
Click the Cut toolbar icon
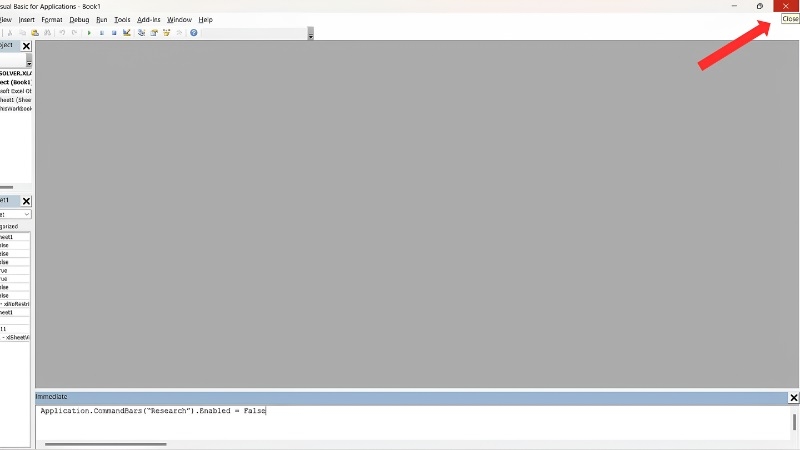[10, 33]
